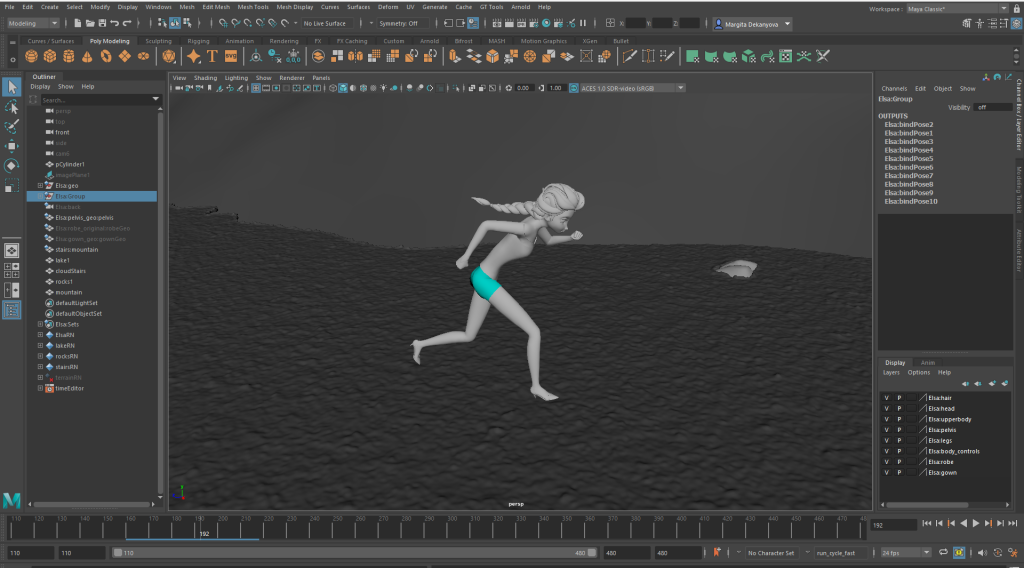Click the Polygon Type text tool icon
The image size is (1024, 568).
coord(212,57)
